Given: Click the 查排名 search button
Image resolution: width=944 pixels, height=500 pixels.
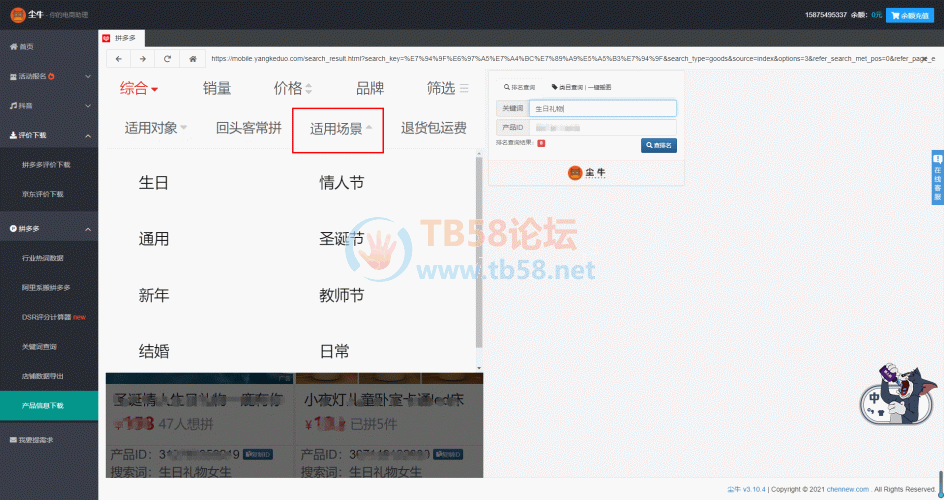Looking at the screenshot, I should [659, 145].
